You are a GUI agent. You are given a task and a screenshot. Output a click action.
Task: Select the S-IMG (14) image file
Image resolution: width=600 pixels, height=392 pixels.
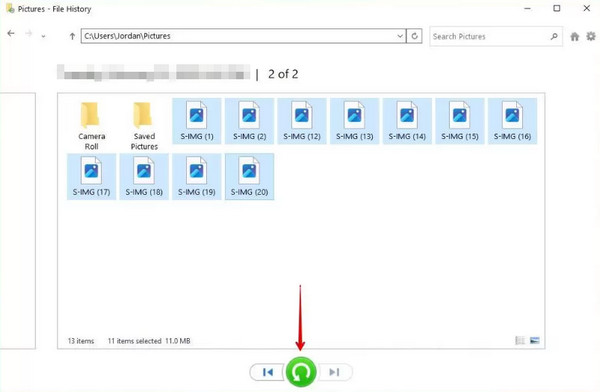pyautogui.click(x=407, y=121)
